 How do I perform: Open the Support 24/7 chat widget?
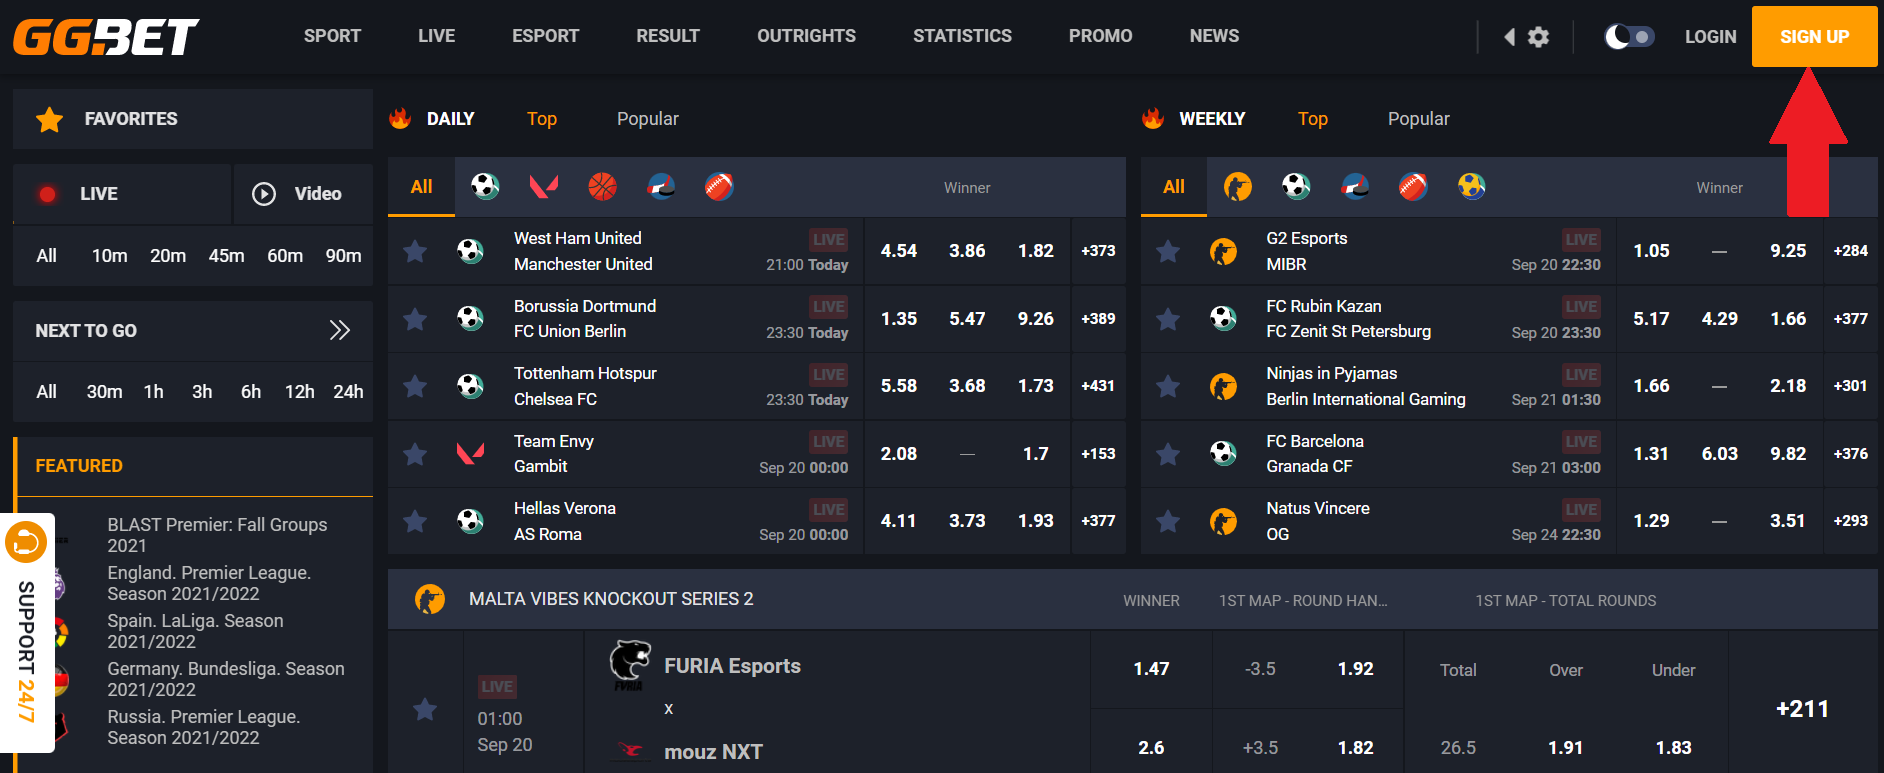click(27, 633)
